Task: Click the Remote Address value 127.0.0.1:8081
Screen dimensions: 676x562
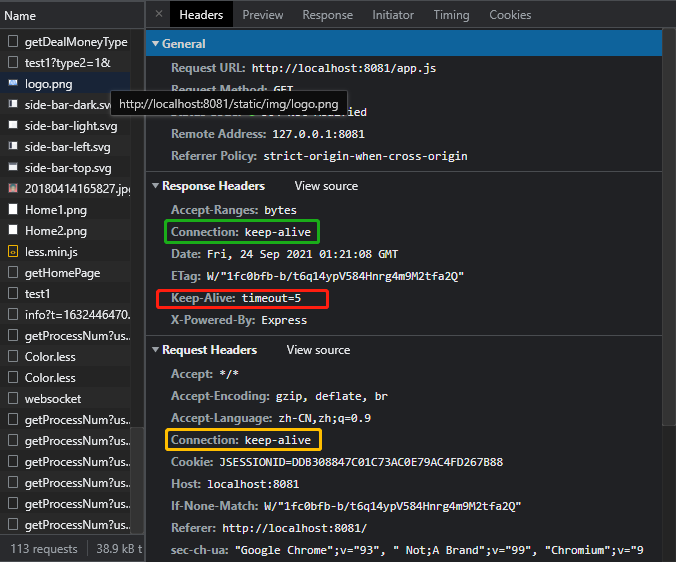Action: click(x=318, y=134)
